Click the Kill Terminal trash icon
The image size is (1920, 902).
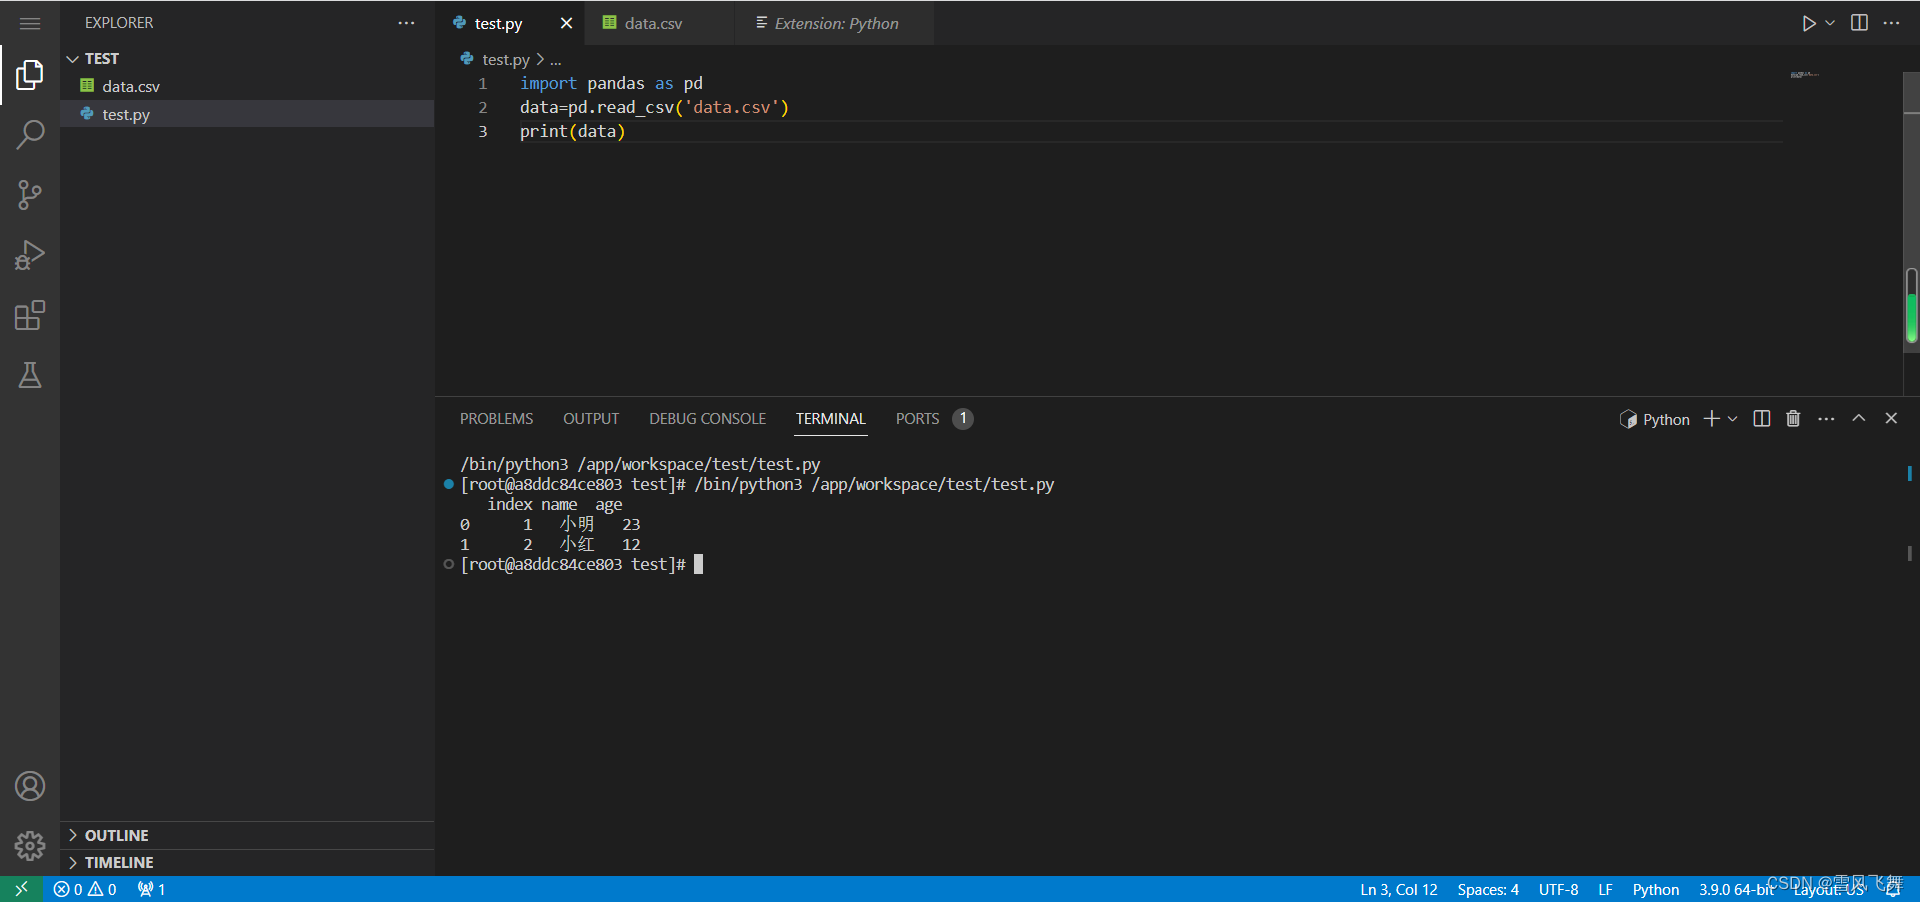pos(1792,419)
